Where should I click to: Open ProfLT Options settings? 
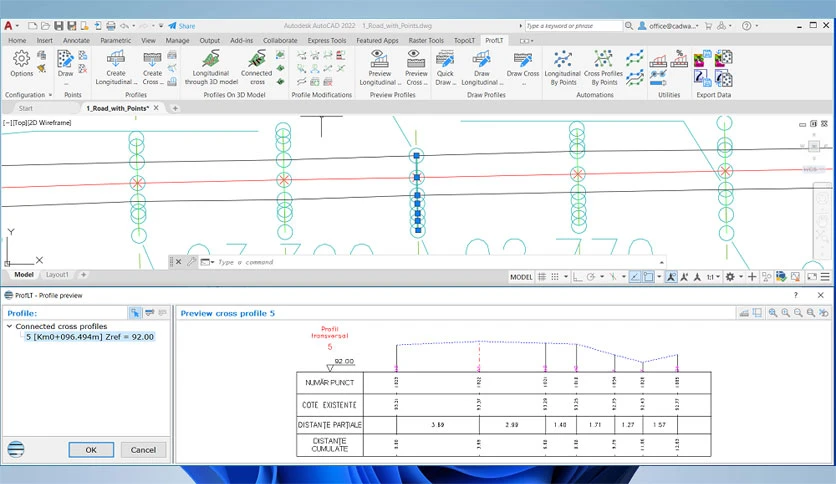[21, 64]
